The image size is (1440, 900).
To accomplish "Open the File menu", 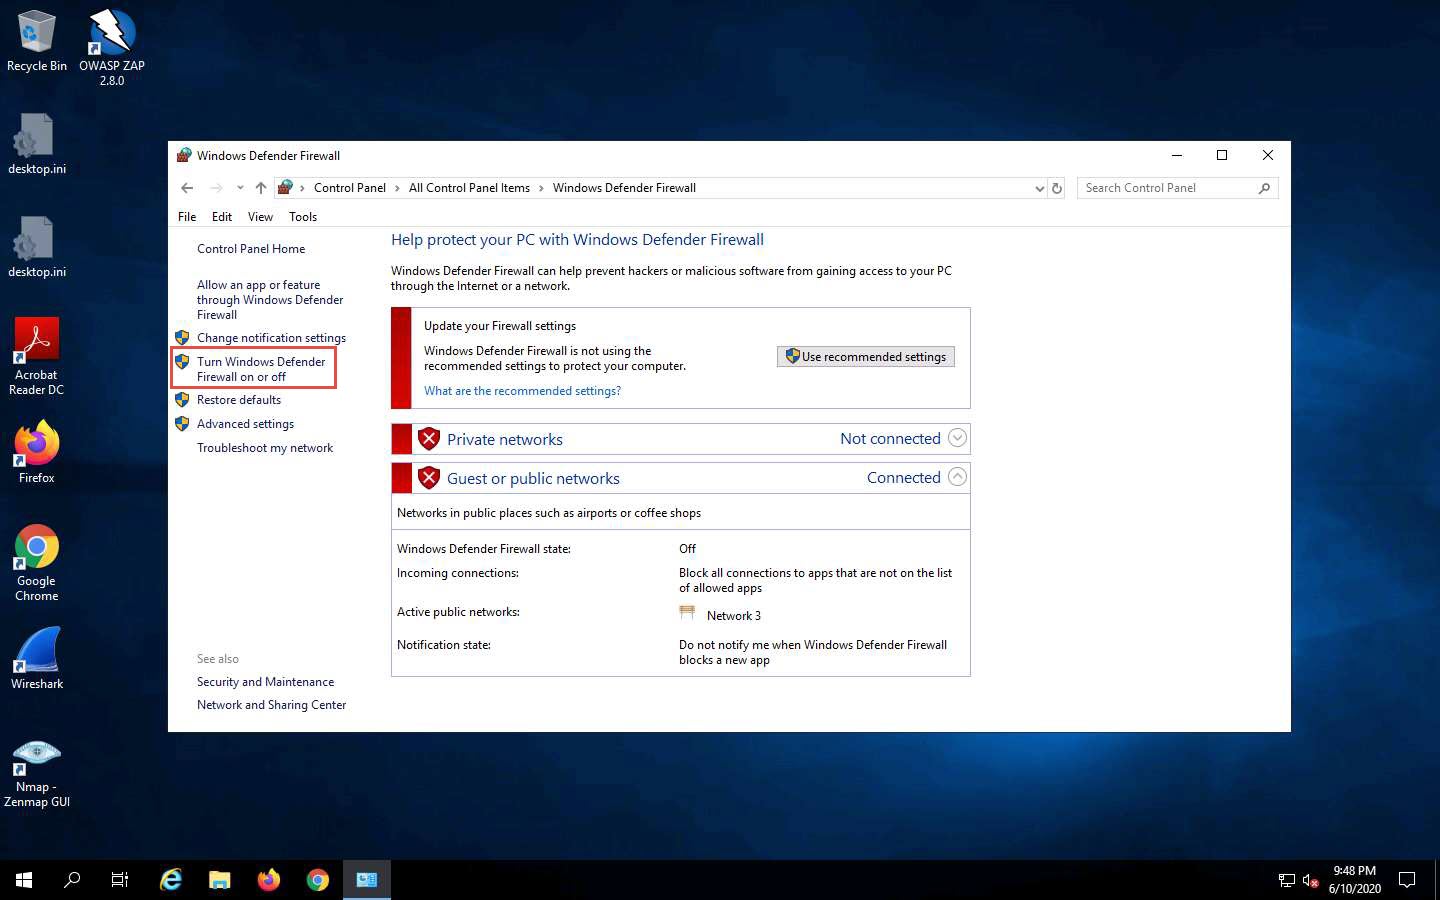I will [x=187, y=217].
